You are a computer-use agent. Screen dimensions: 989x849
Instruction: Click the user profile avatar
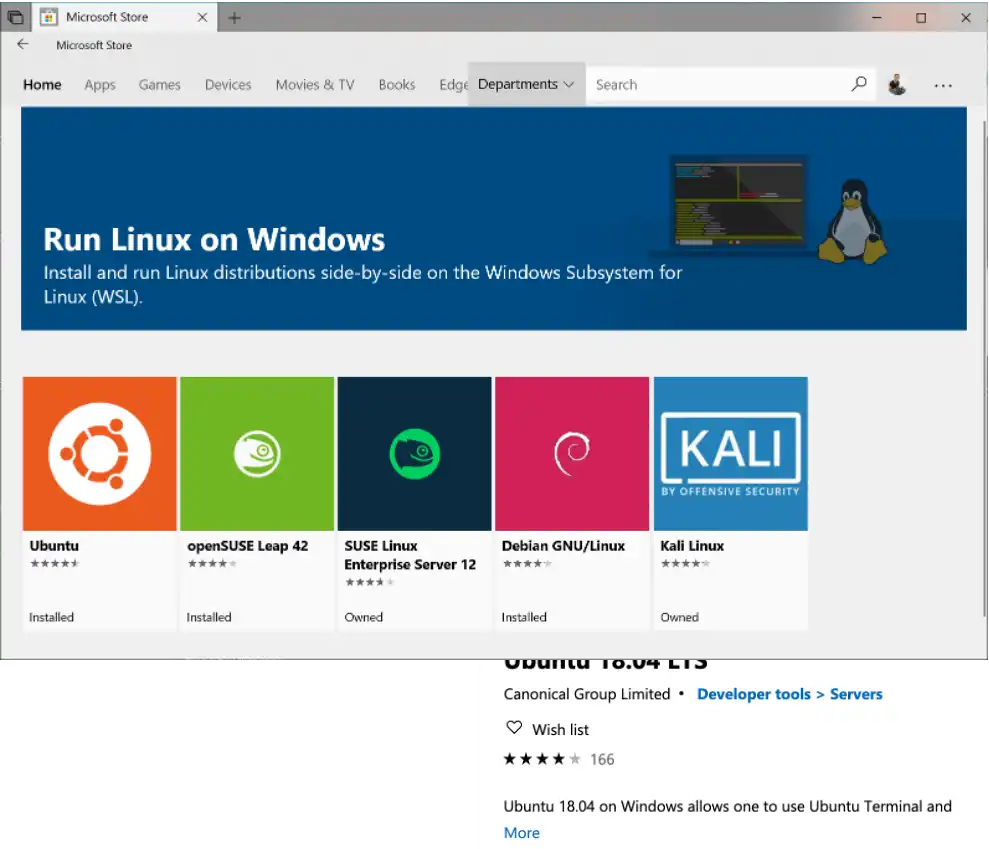896,84
